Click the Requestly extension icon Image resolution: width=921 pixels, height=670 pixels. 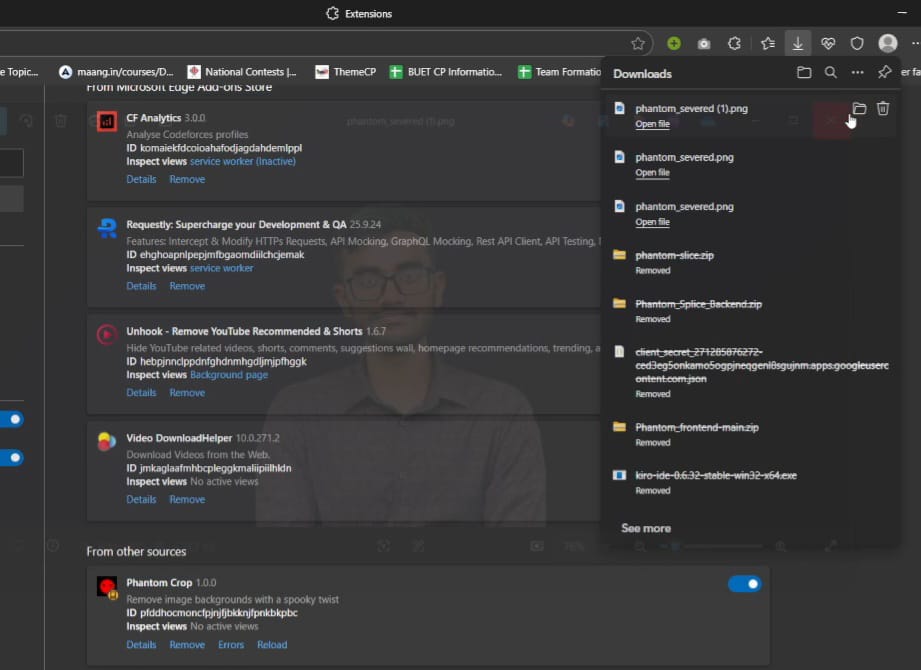[x=107, y=228]
